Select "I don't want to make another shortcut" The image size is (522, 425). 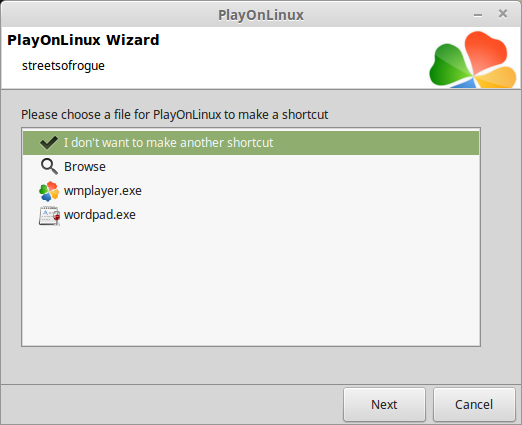[251, 143]
